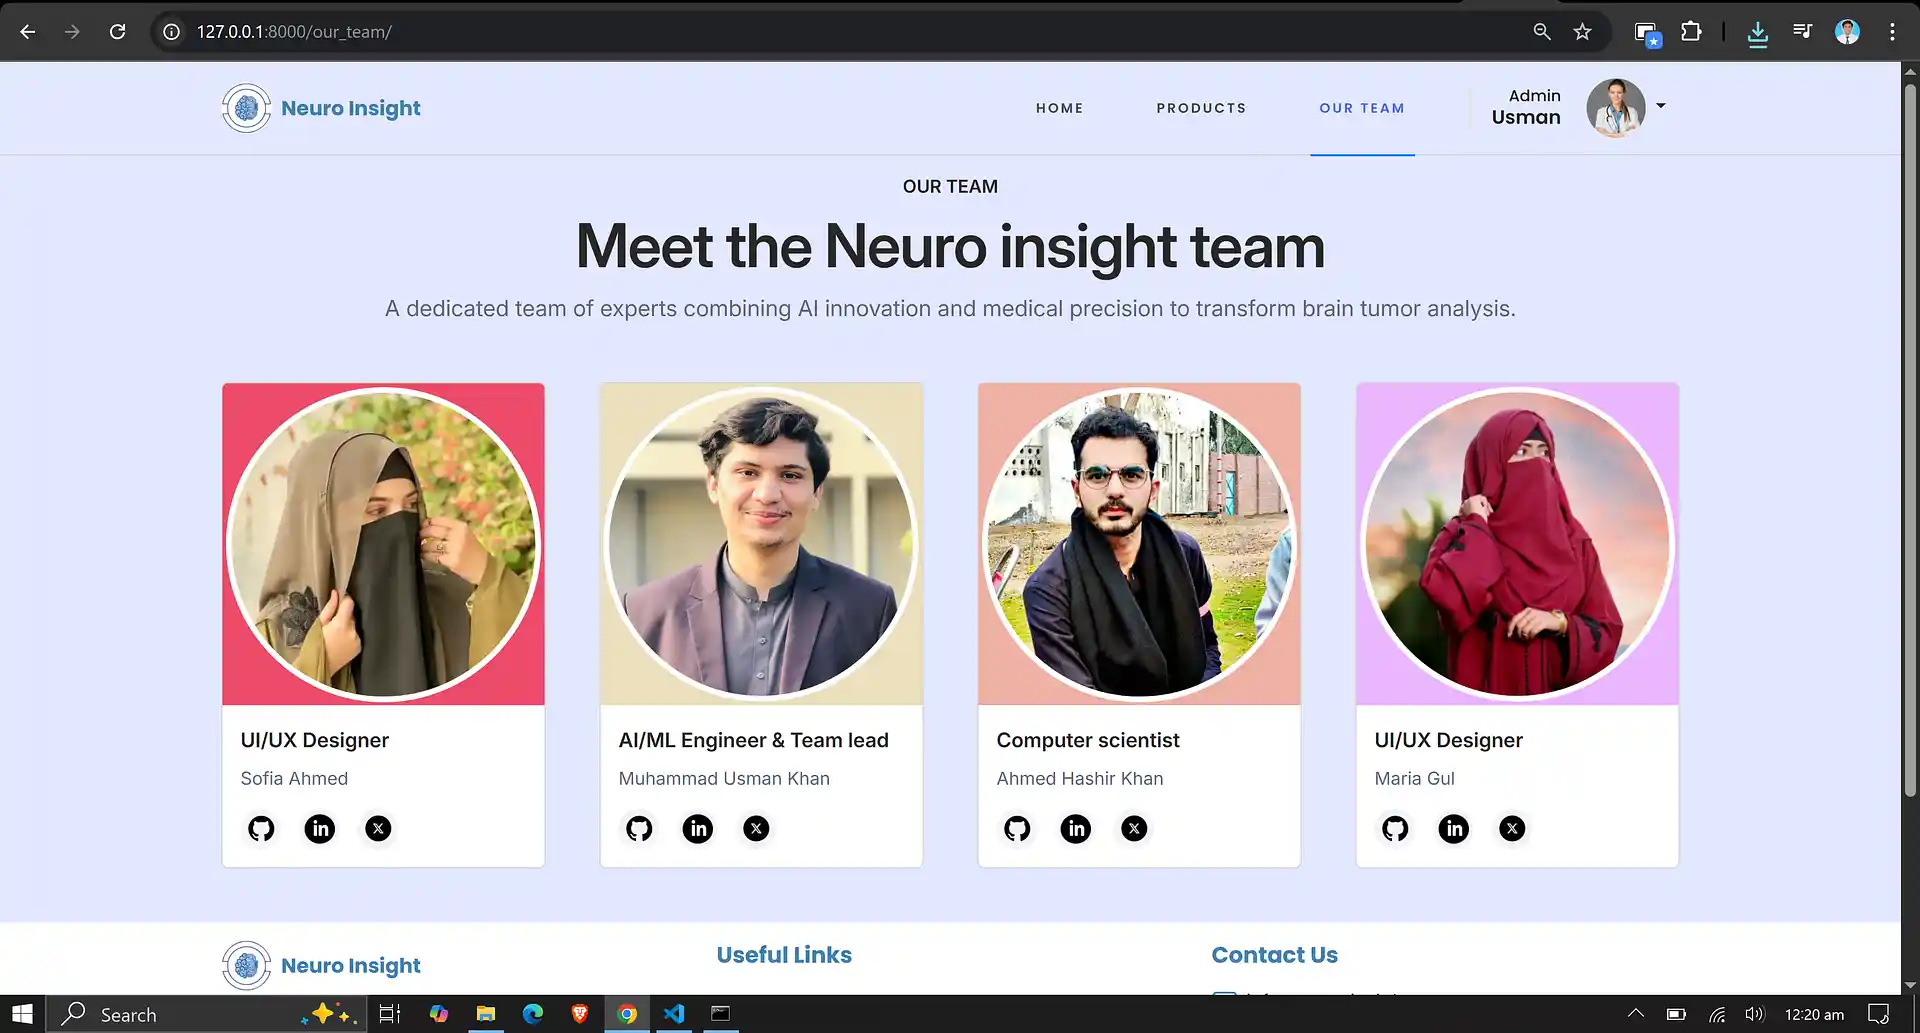
Task: Click Ahmed Hashir Khan's X icon
Action: pyautogui.click(x=1133, y=828)
